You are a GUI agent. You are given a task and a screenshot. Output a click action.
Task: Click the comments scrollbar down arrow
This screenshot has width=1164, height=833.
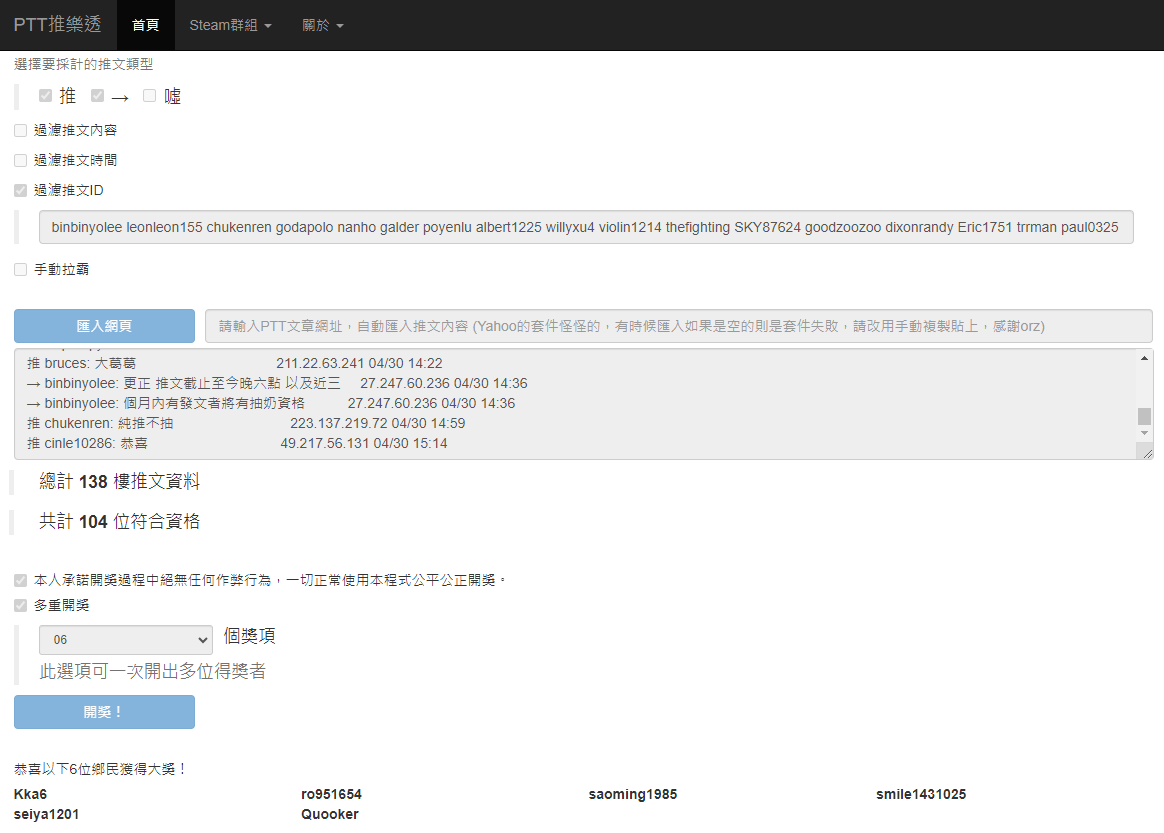pos(1145,433)
